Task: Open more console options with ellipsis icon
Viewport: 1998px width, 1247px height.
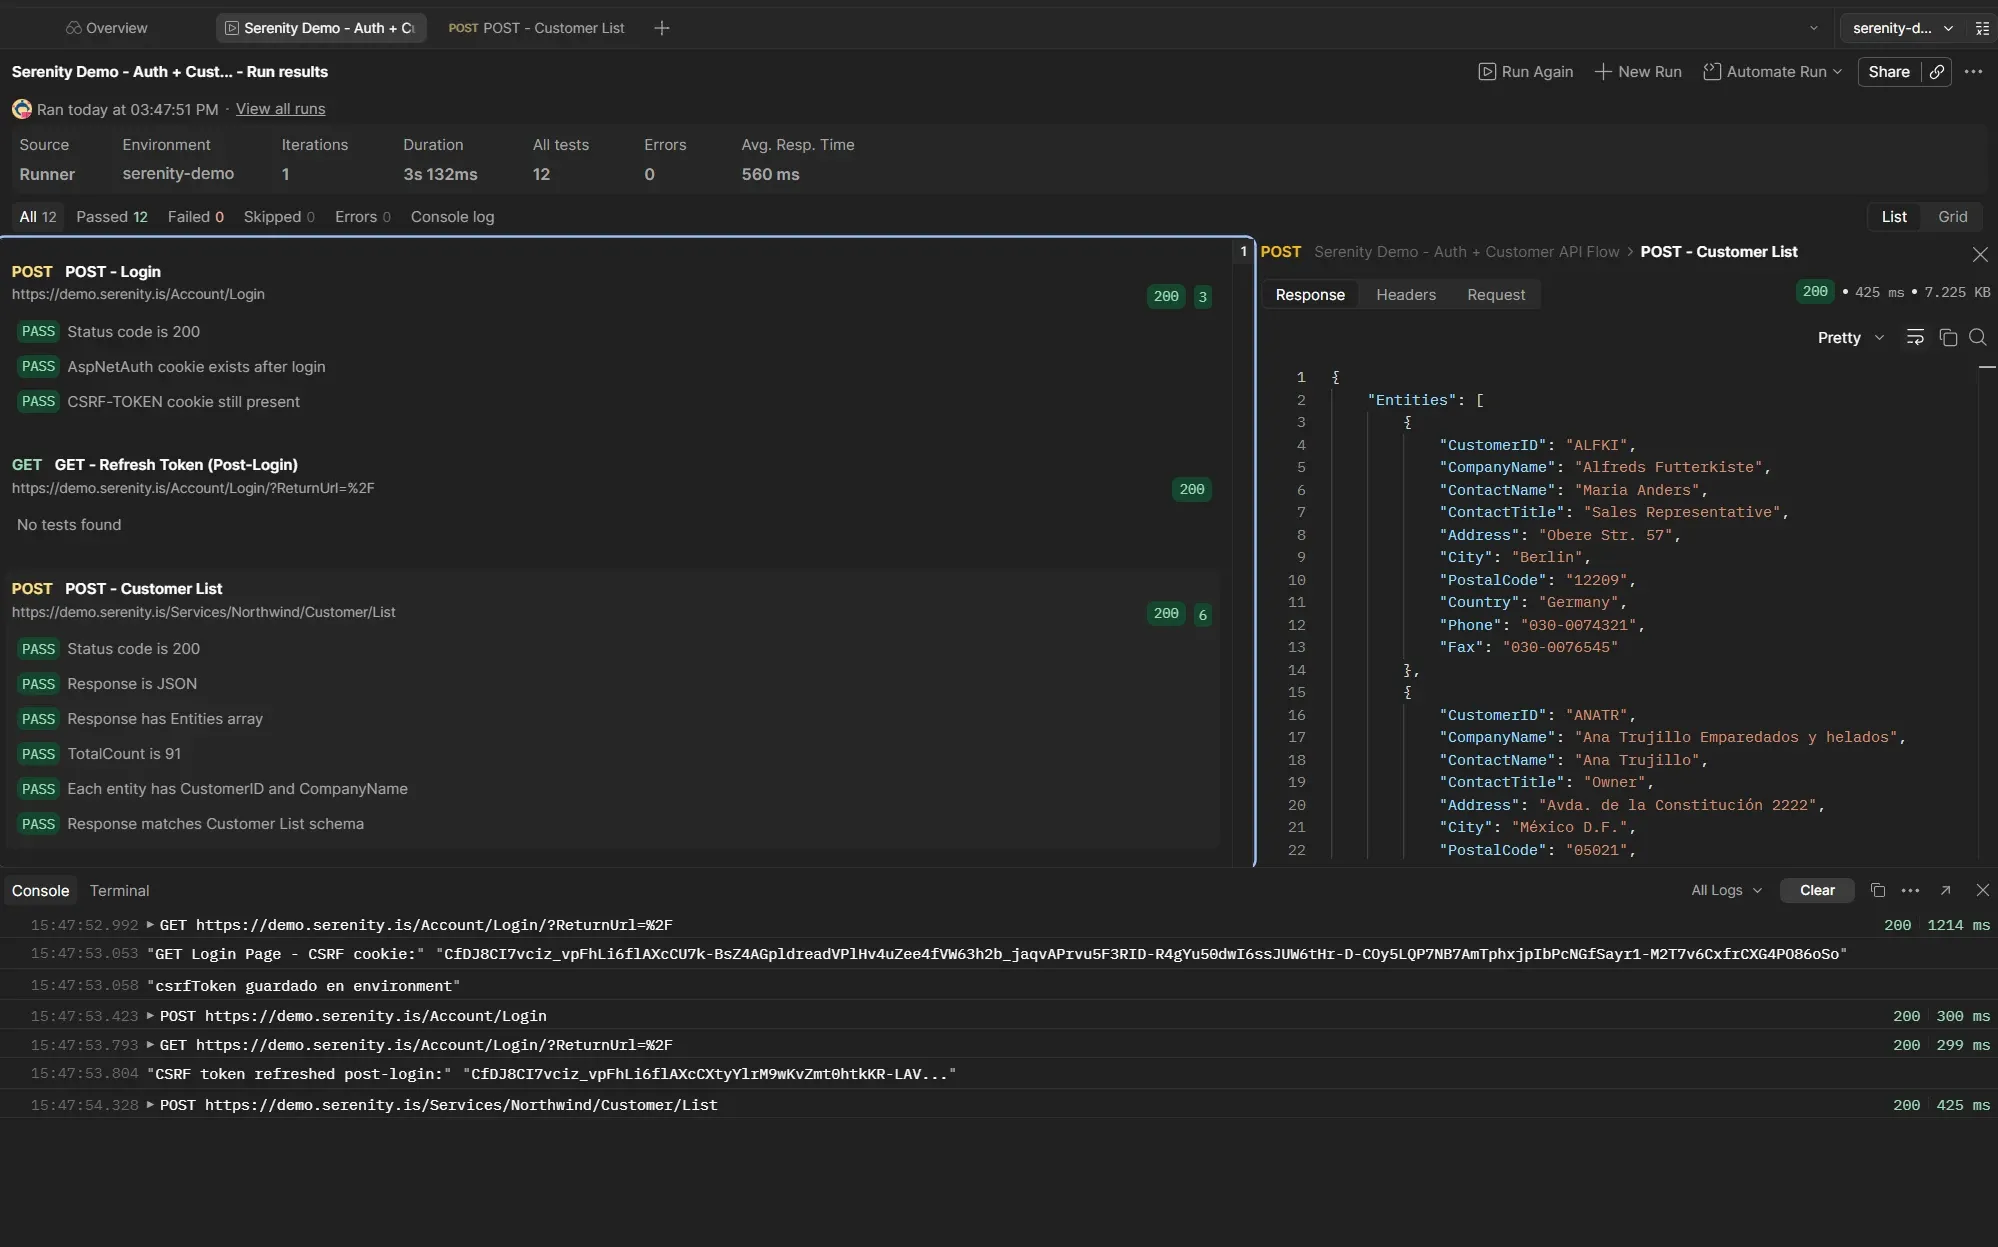Action: 1910,890
